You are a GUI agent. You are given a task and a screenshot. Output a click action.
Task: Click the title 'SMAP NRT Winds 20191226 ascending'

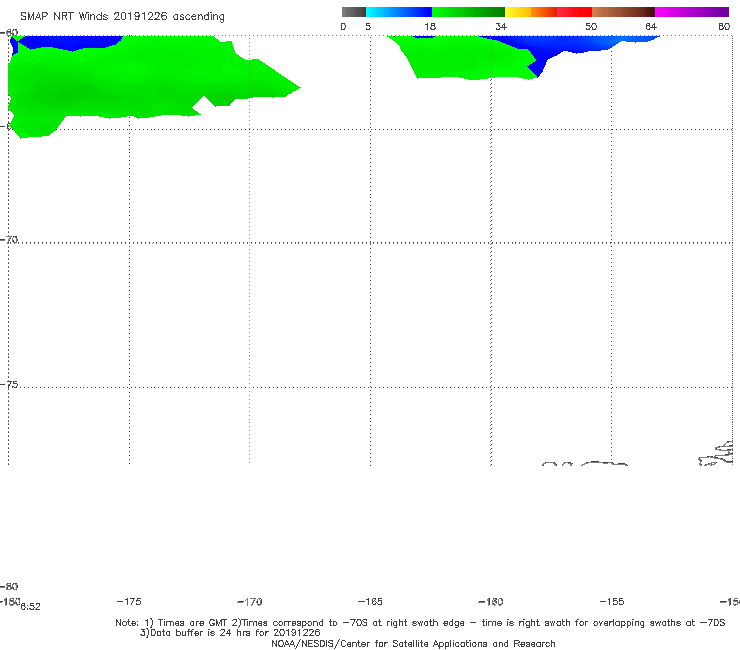point(122,17)
